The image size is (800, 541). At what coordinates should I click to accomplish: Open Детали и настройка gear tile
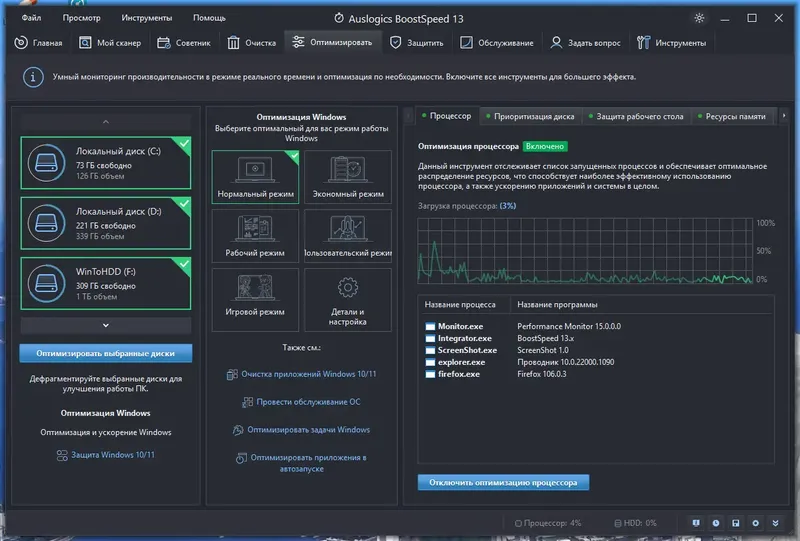pos(348,300)
